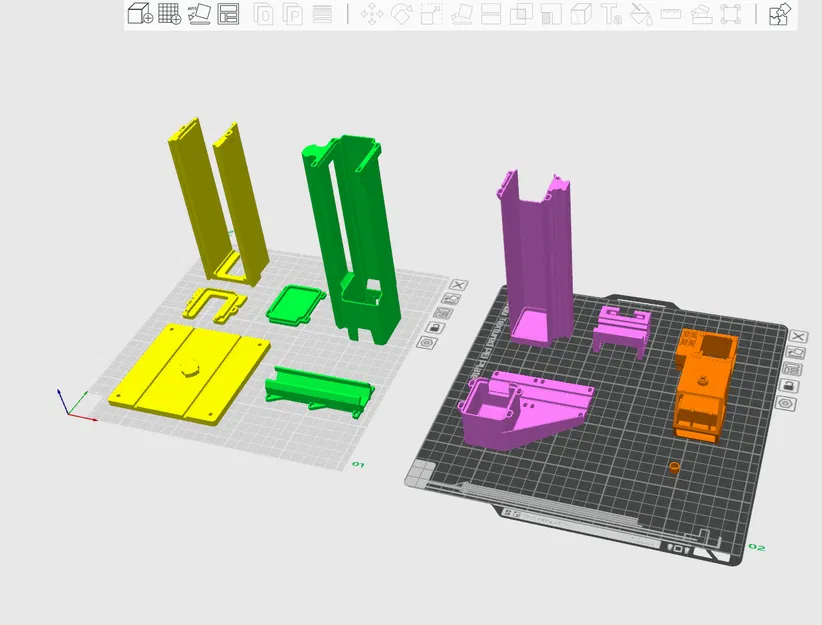The image size is (822, 625).
Task: Add a new model to the project
Action: (x=137, y=14)
